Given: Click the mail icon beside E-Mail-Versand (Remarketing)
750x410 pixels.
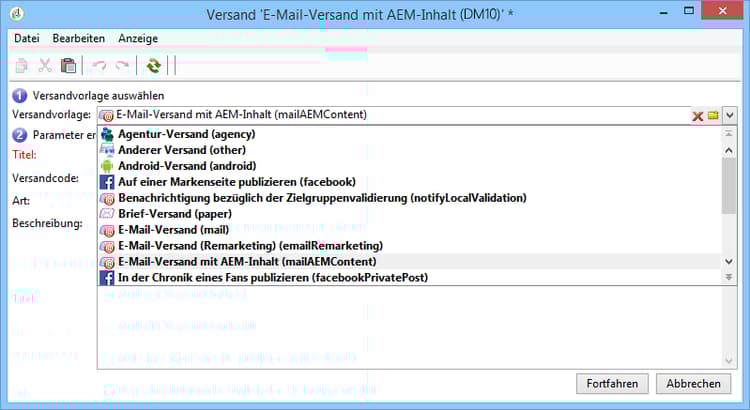Looking at the screenshot, I should 107,246.
